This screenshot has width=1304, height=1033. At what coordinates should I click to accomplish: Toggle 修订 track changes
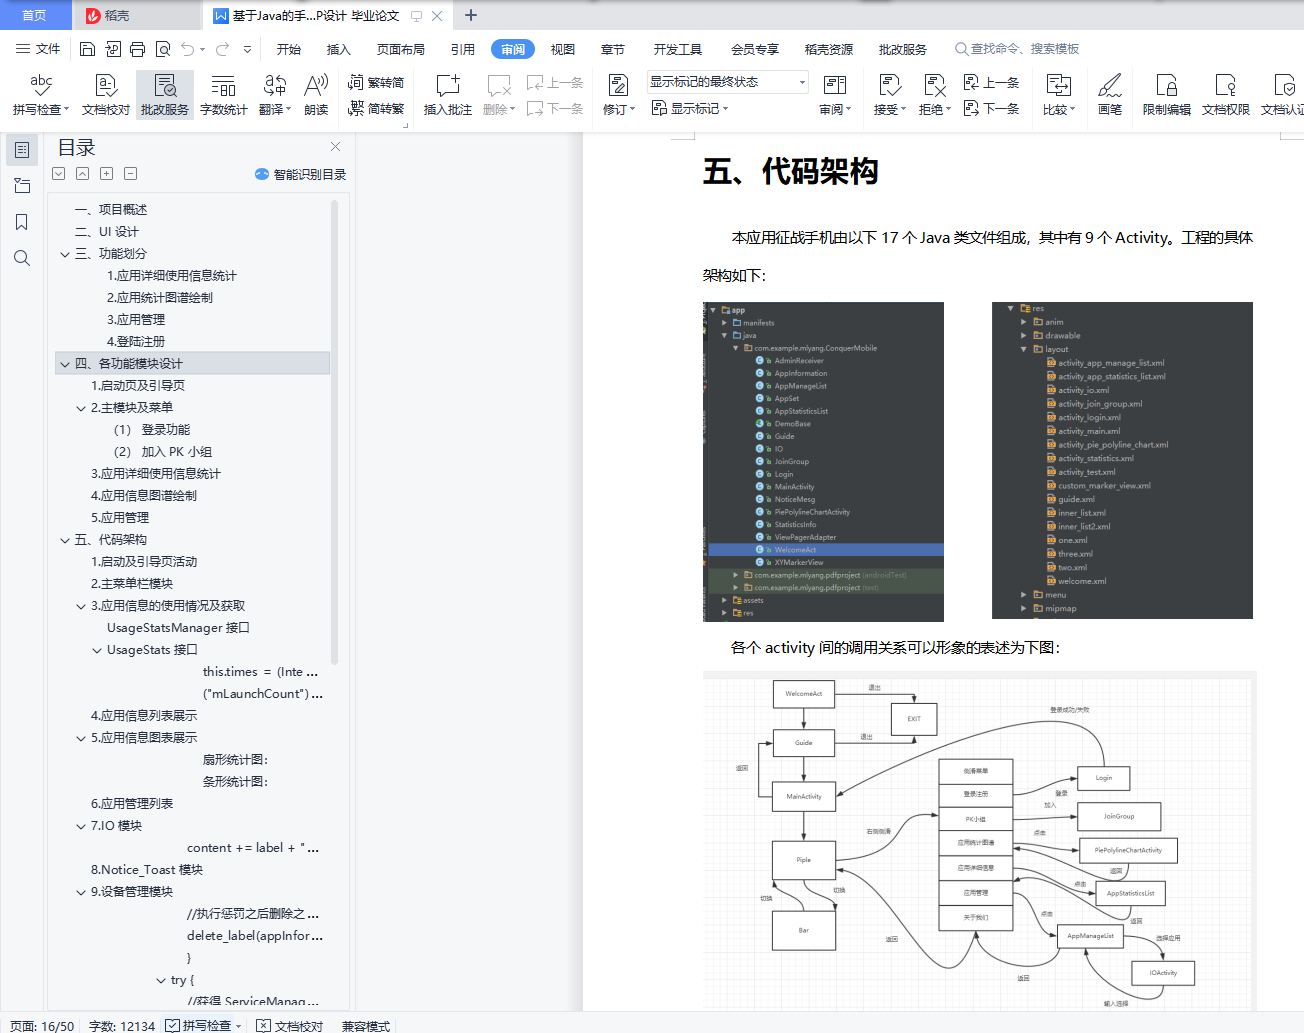pos(619,95)
